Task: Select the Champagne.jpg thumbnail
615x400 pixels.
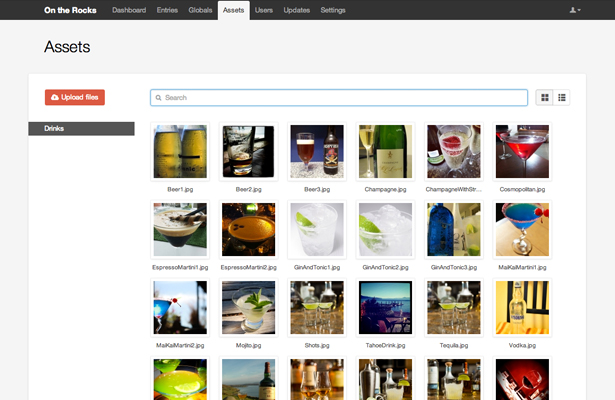Action: [x=386, y=151]
